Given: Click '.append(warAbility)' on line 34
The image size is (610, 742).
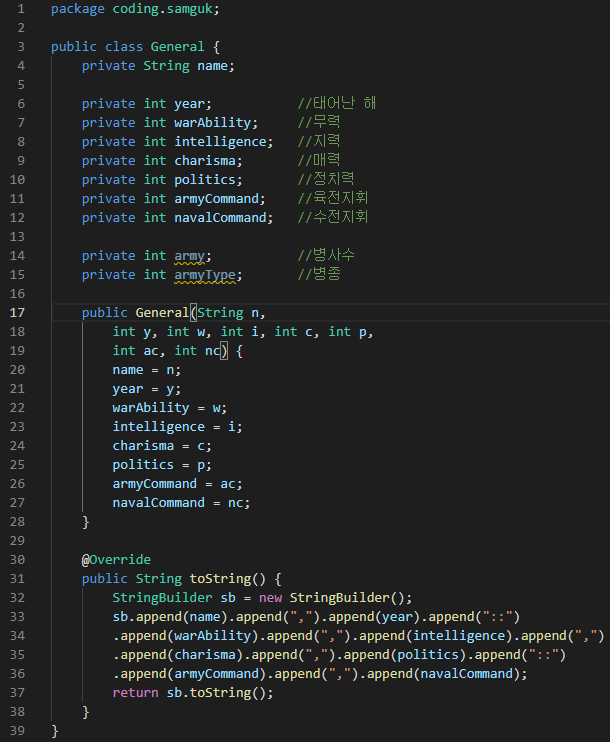Looking at the screenshot, I should (186, 636).
